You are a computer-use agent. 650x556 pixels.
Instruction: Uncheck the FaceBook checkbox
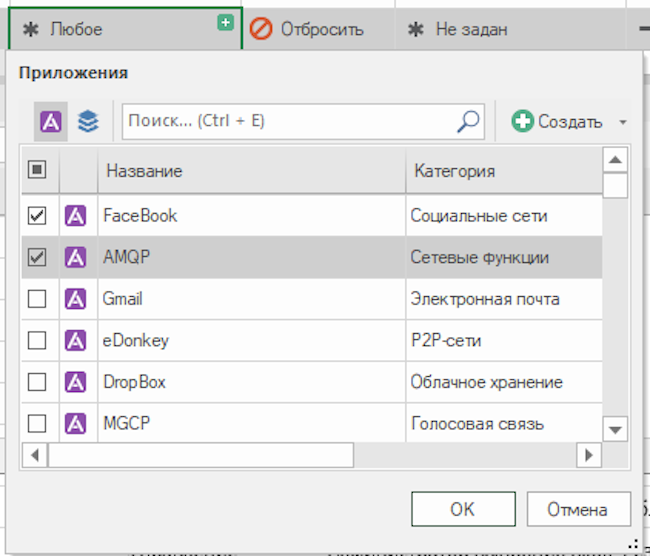tap(37, 215)
